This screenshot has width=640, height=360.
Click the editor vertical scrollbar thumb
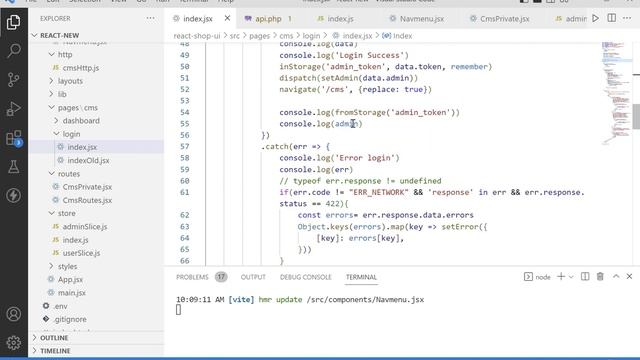click(636, 116)
